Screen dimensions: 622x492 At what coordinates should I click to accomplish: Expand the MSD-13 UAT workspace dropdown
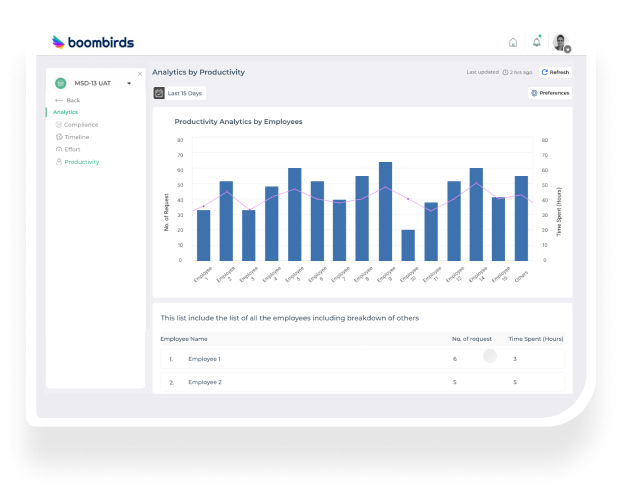(129, 84)
